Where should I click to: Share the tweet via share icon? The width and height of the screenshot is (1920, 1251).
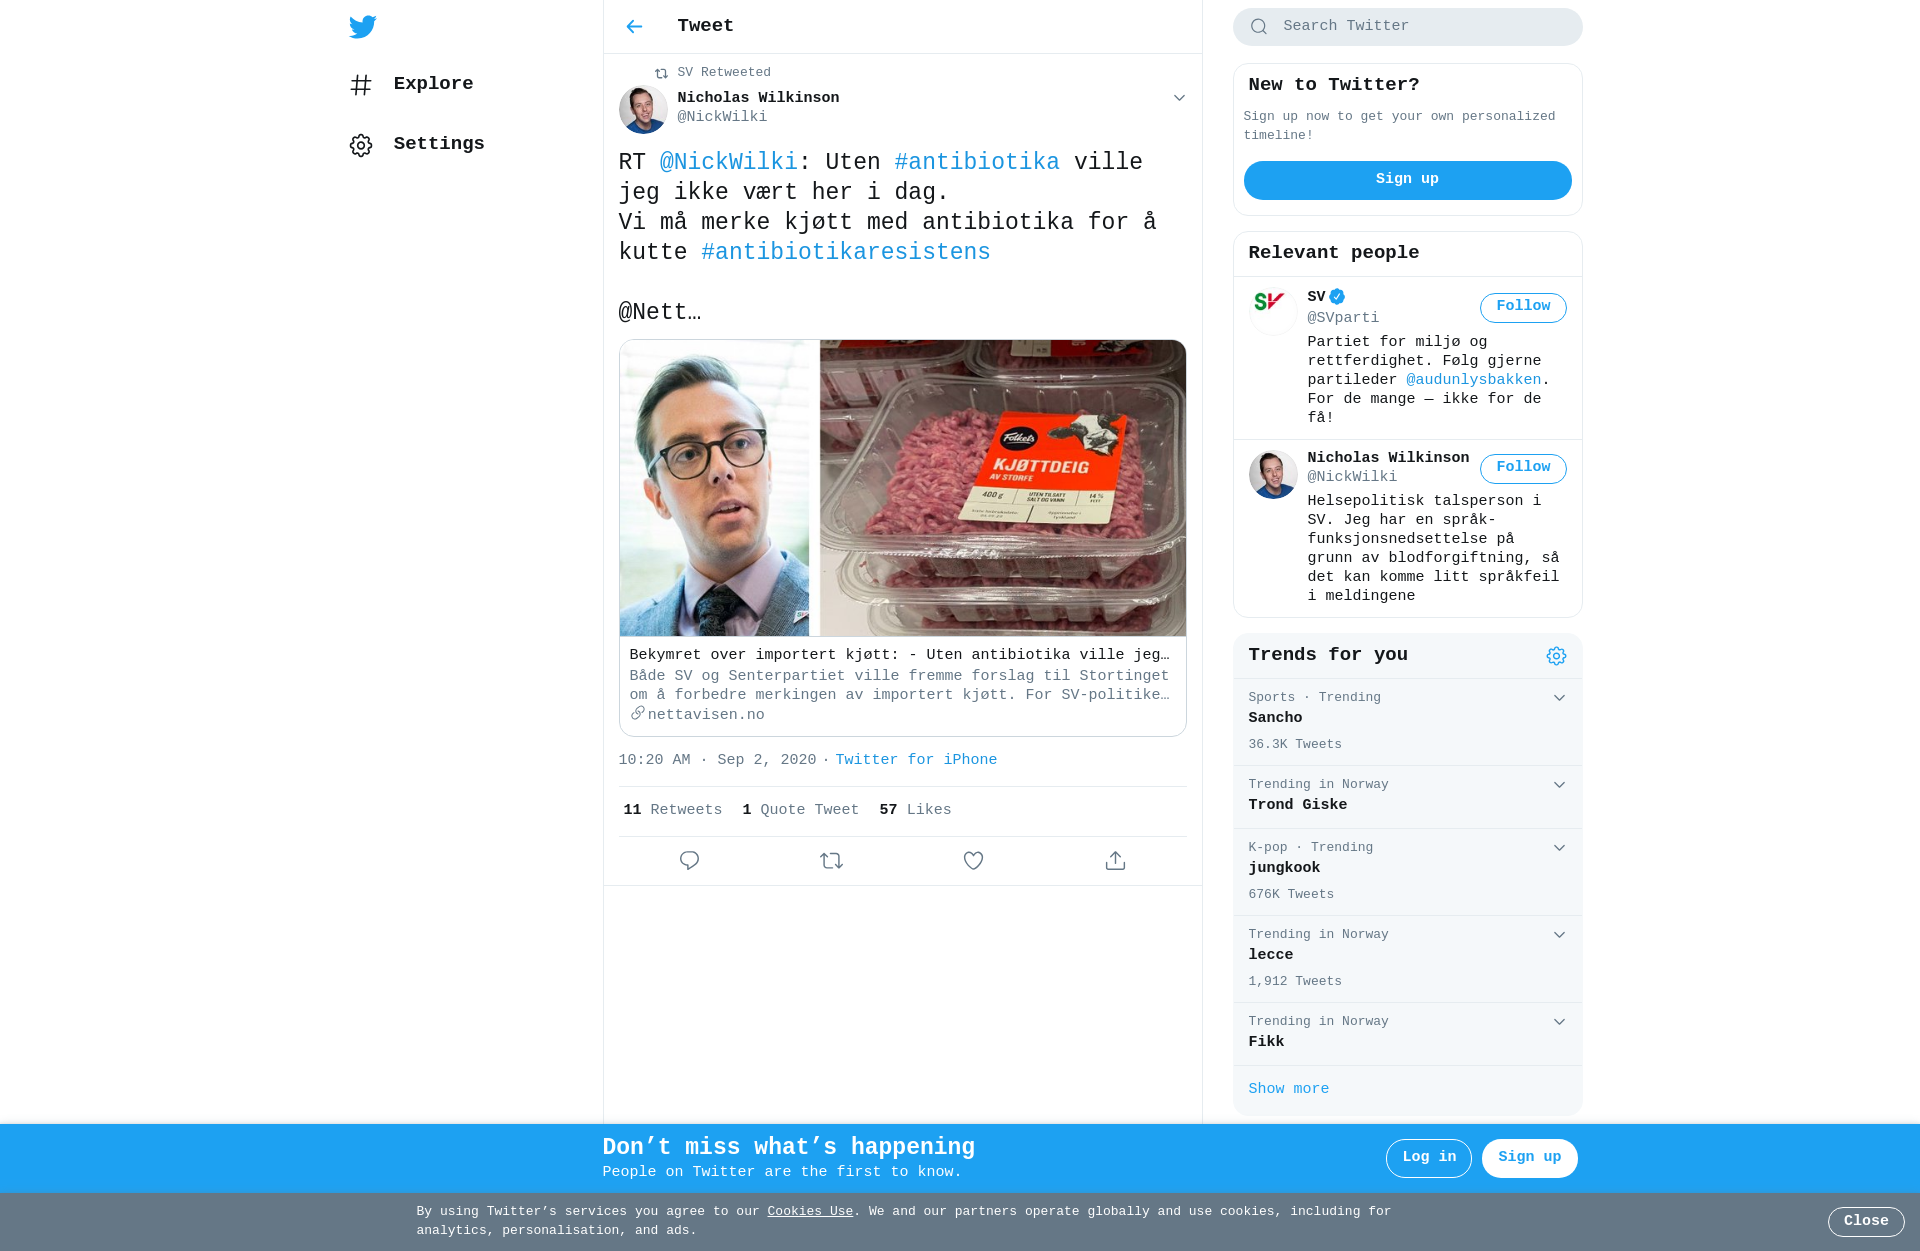pyautogui.click(x=1115, y=861)
